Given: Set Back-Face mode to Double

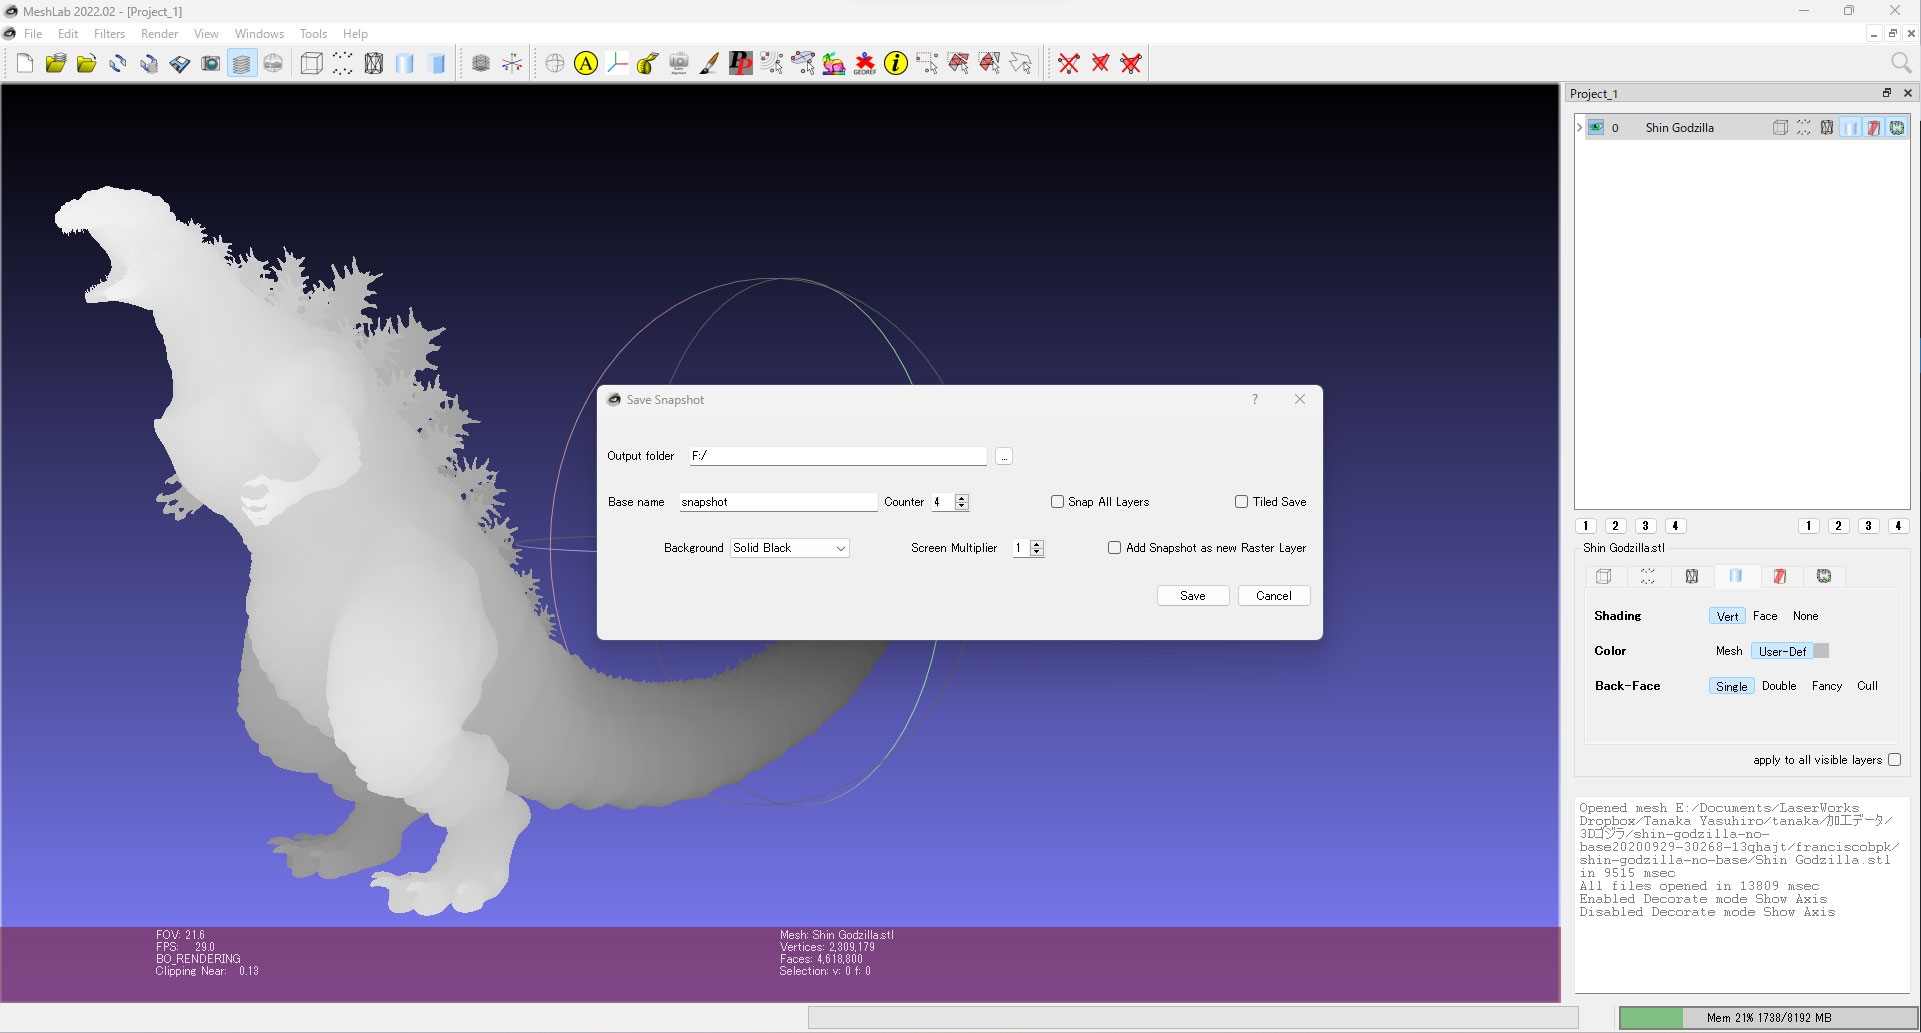Looking at the screenshot, I should (1779, 686).
